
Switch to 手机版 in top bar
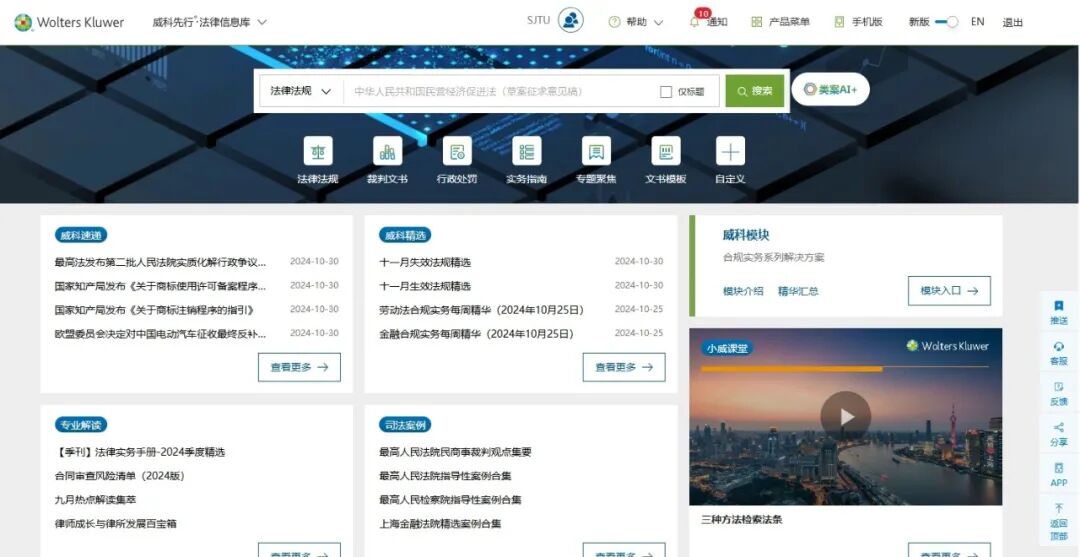click(858, 22)
